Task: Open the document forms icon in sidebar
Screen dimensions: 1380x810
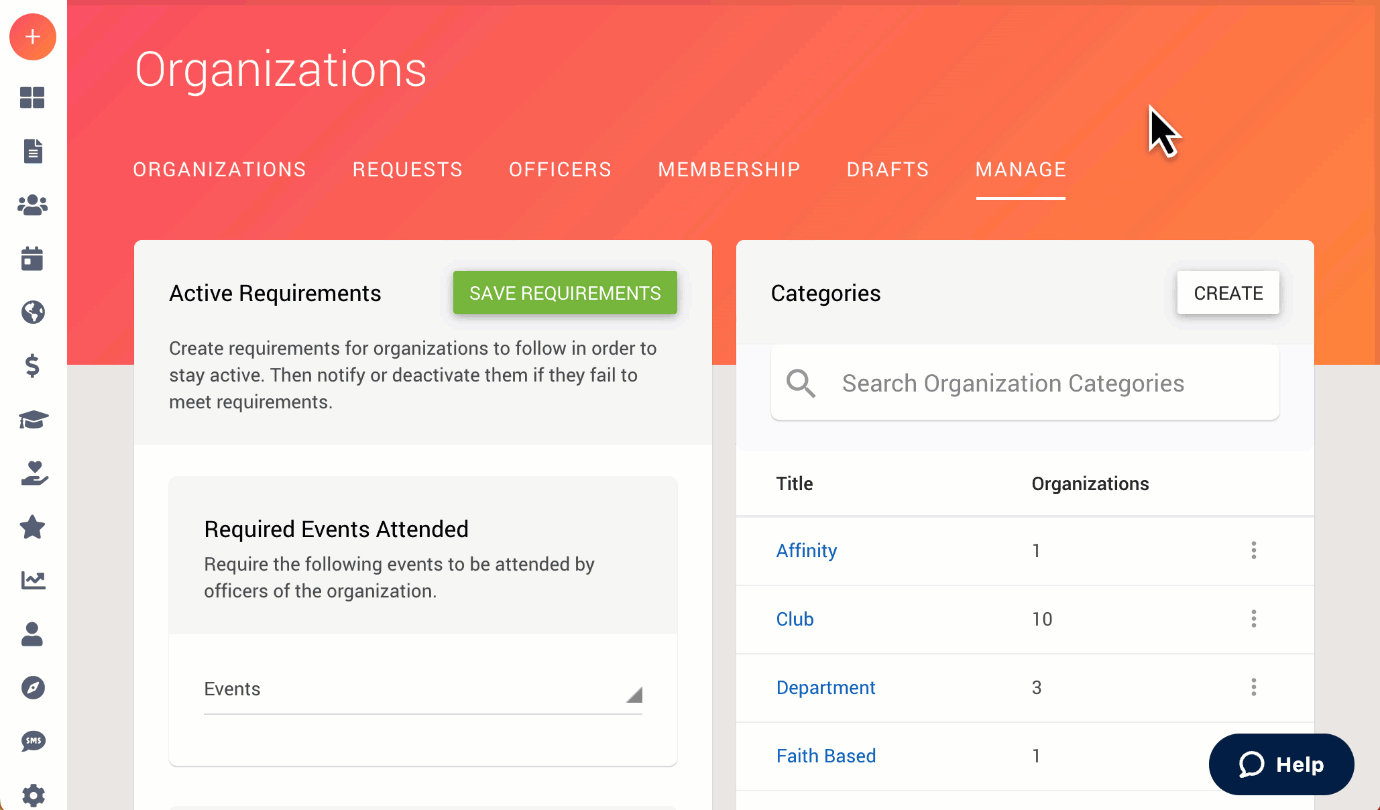Action: [33, 151]
